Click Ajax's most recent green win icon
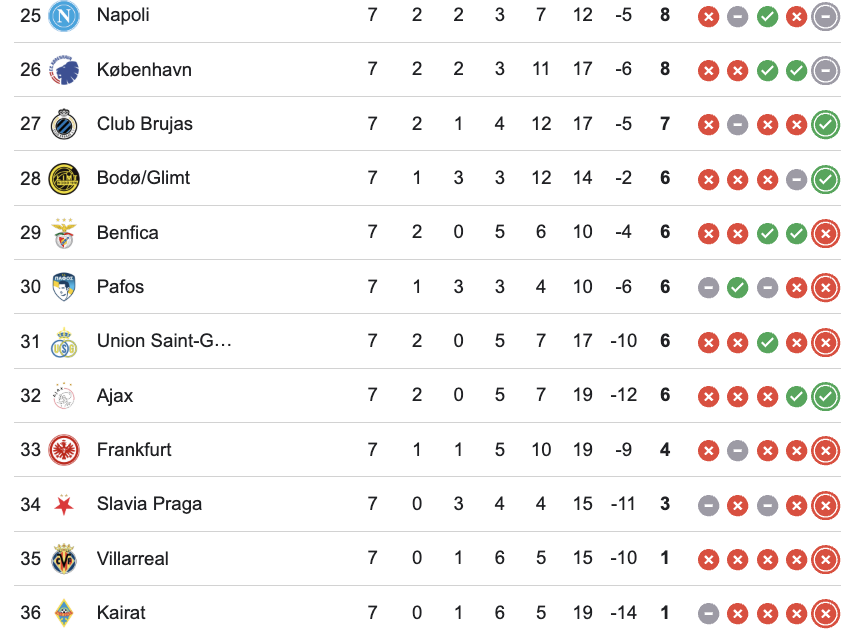 pos(826,396)
